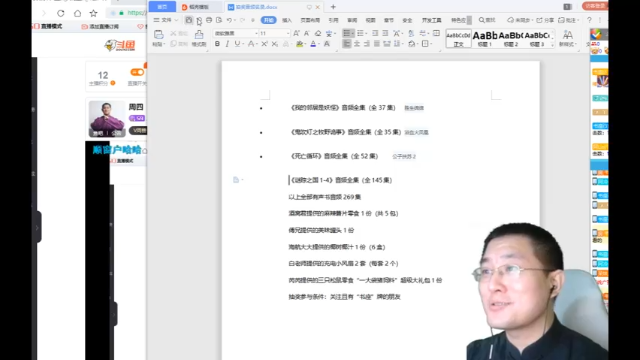Image resolution: width=640 pixels, height=360 pixels.
Task: Apply the Normal (正文) style
Action: [458, 38]
